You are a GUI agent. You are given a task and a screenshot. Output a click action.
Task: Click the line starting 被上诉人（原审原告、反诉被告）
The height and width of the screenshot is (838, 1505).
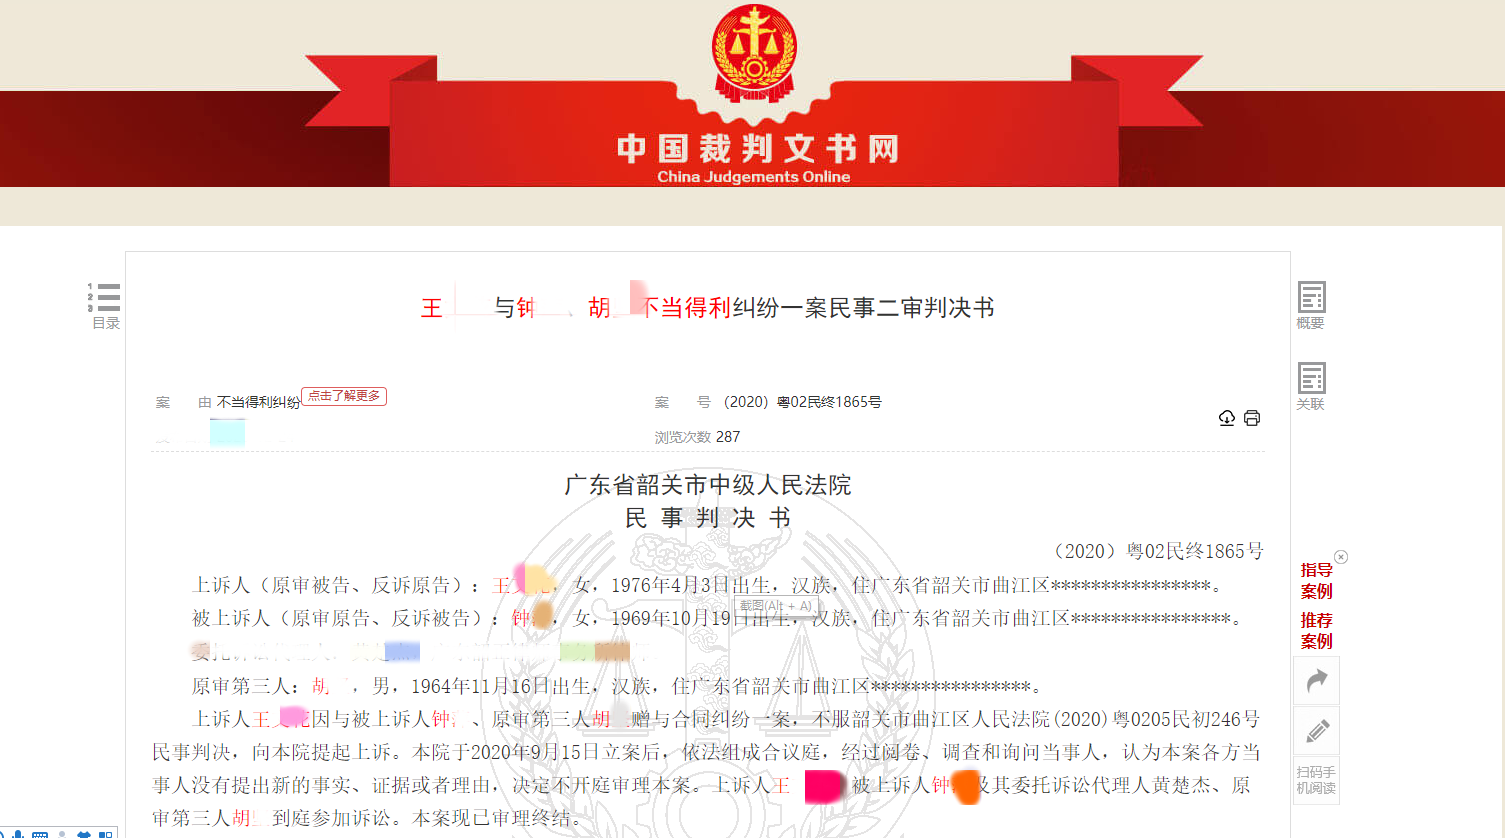point(717,618)
